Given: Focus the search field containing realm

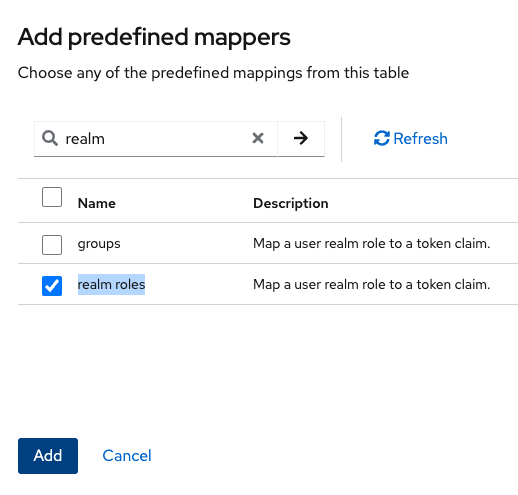Looking at the screenshot, I should (156, 139).
